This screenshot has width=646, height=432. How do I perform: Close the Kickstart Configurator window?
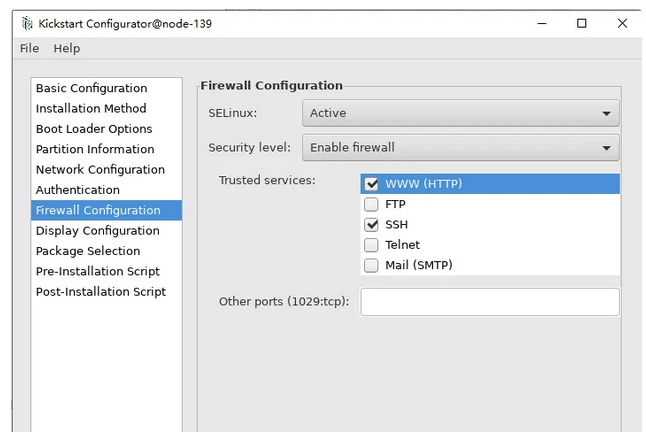(623, 23)
